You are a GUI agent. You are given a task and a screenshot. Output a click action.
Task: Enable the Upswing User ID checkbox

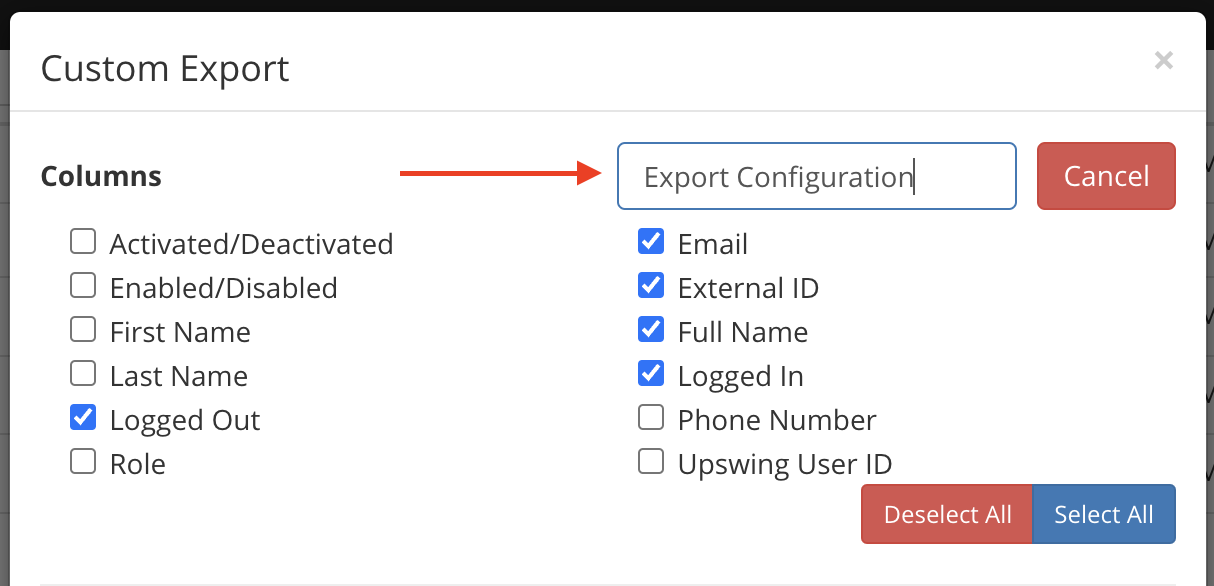click(x=651, y=461)
